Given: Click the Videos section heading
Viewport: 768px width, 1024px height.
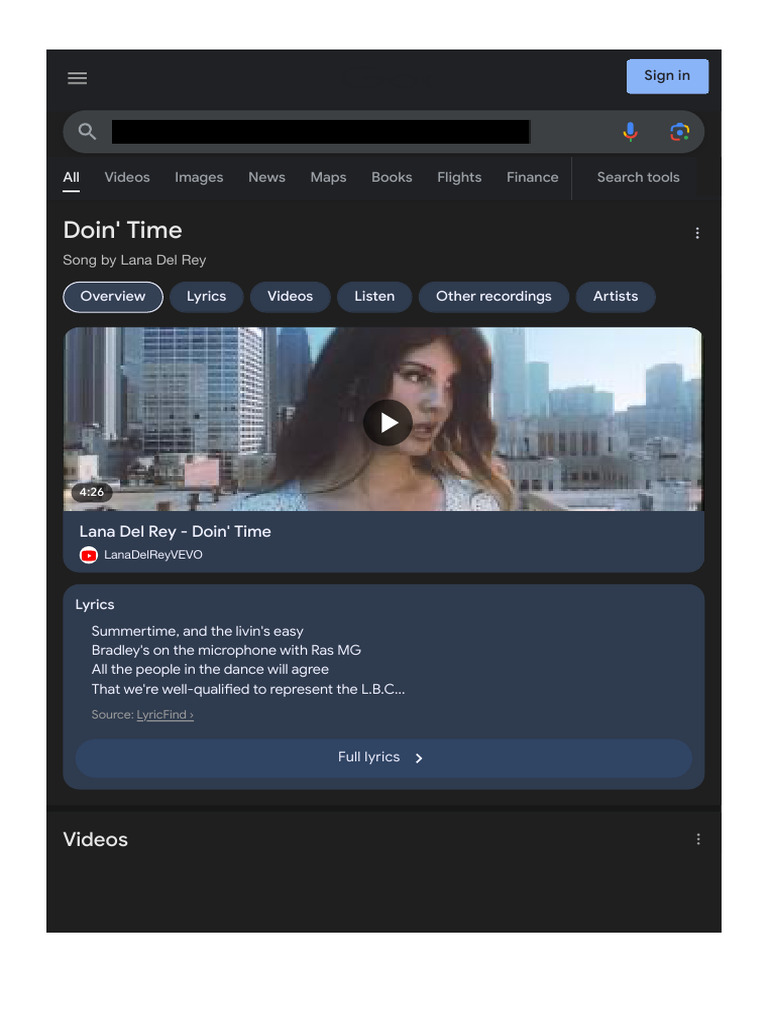Looking at the screenshot, I should click(95, 840).
